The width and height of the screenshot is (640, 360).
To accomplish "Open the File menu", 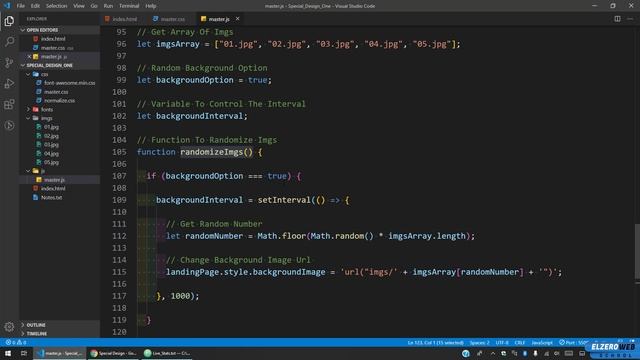I will pyautogui.click(x=20, y=6).
